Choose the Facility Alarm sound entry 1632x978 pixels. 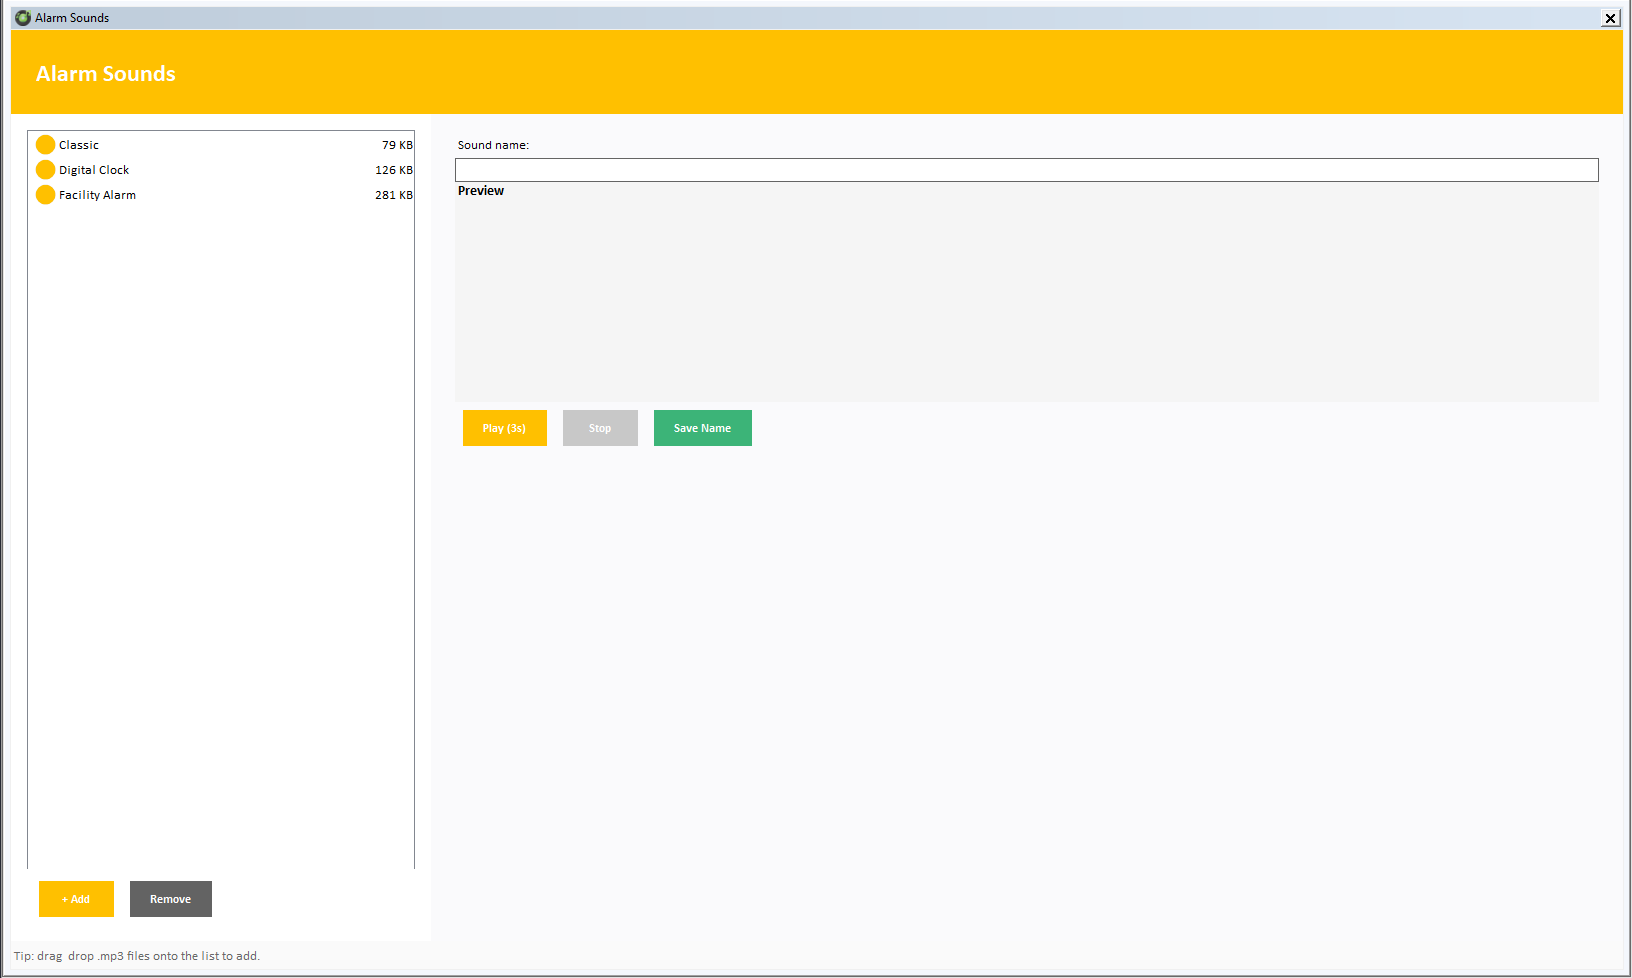click(97, 195)
